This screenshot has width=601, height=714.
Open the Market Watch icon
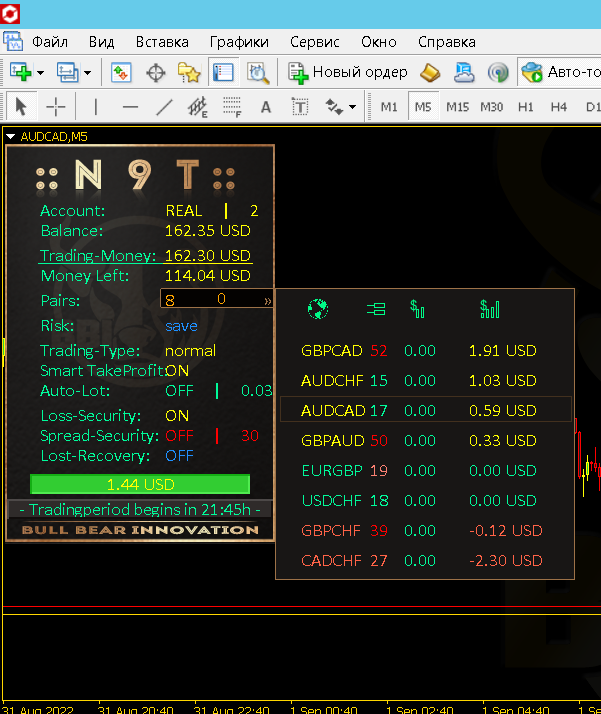click(121, 72)
